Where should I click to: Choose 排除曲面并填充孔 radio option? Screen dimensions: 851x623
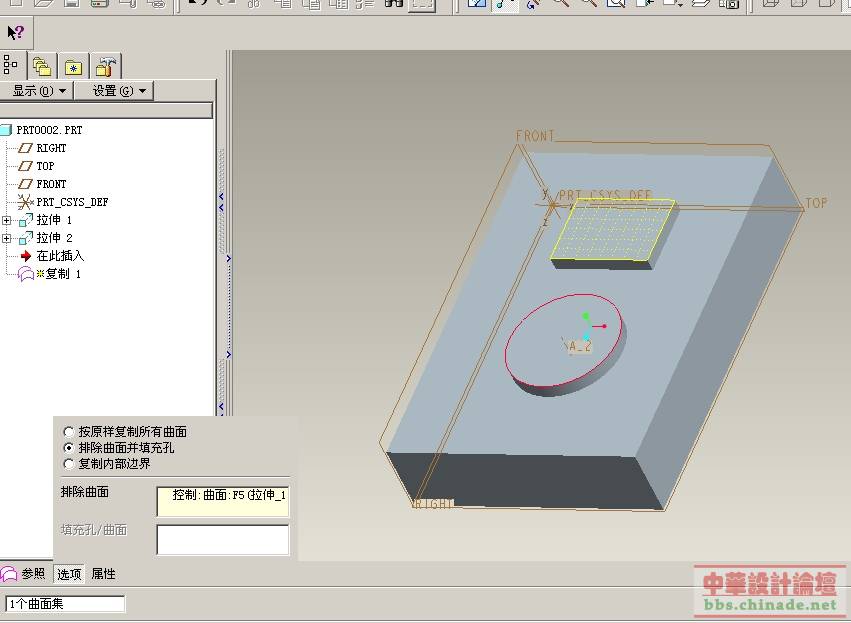69,448
